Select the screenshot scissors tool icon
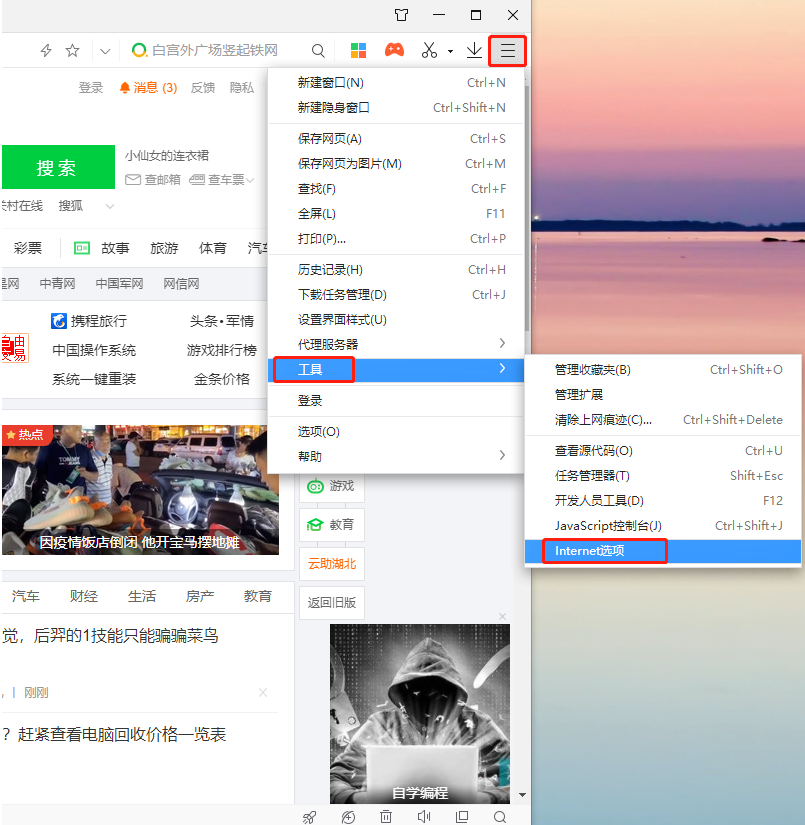The height and width of the screenshot is (825, 805). pos(429,50)
